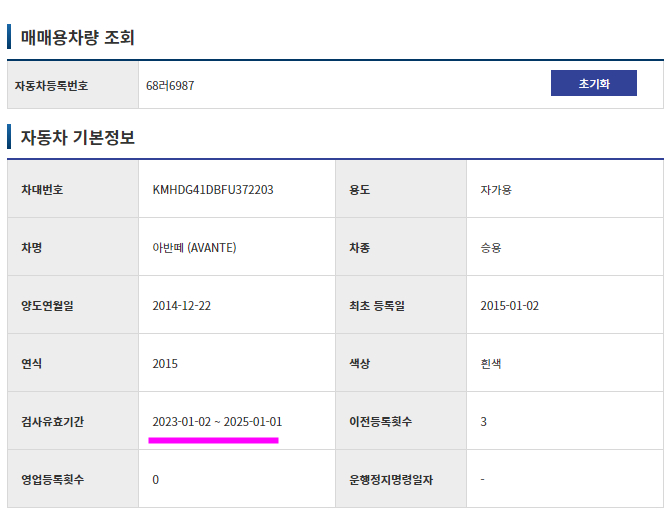Click the 운행정지명령일자 label
The width and height of the screenshot is (670, 524).
pyautogui.click(x=391, y=480)
